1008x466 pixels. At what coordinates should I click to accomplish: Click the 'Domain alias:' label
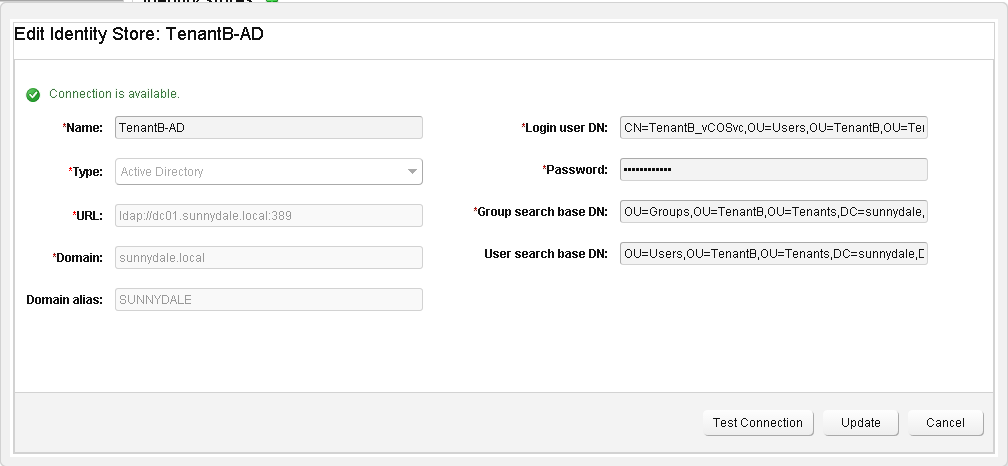tap(64, 300)
